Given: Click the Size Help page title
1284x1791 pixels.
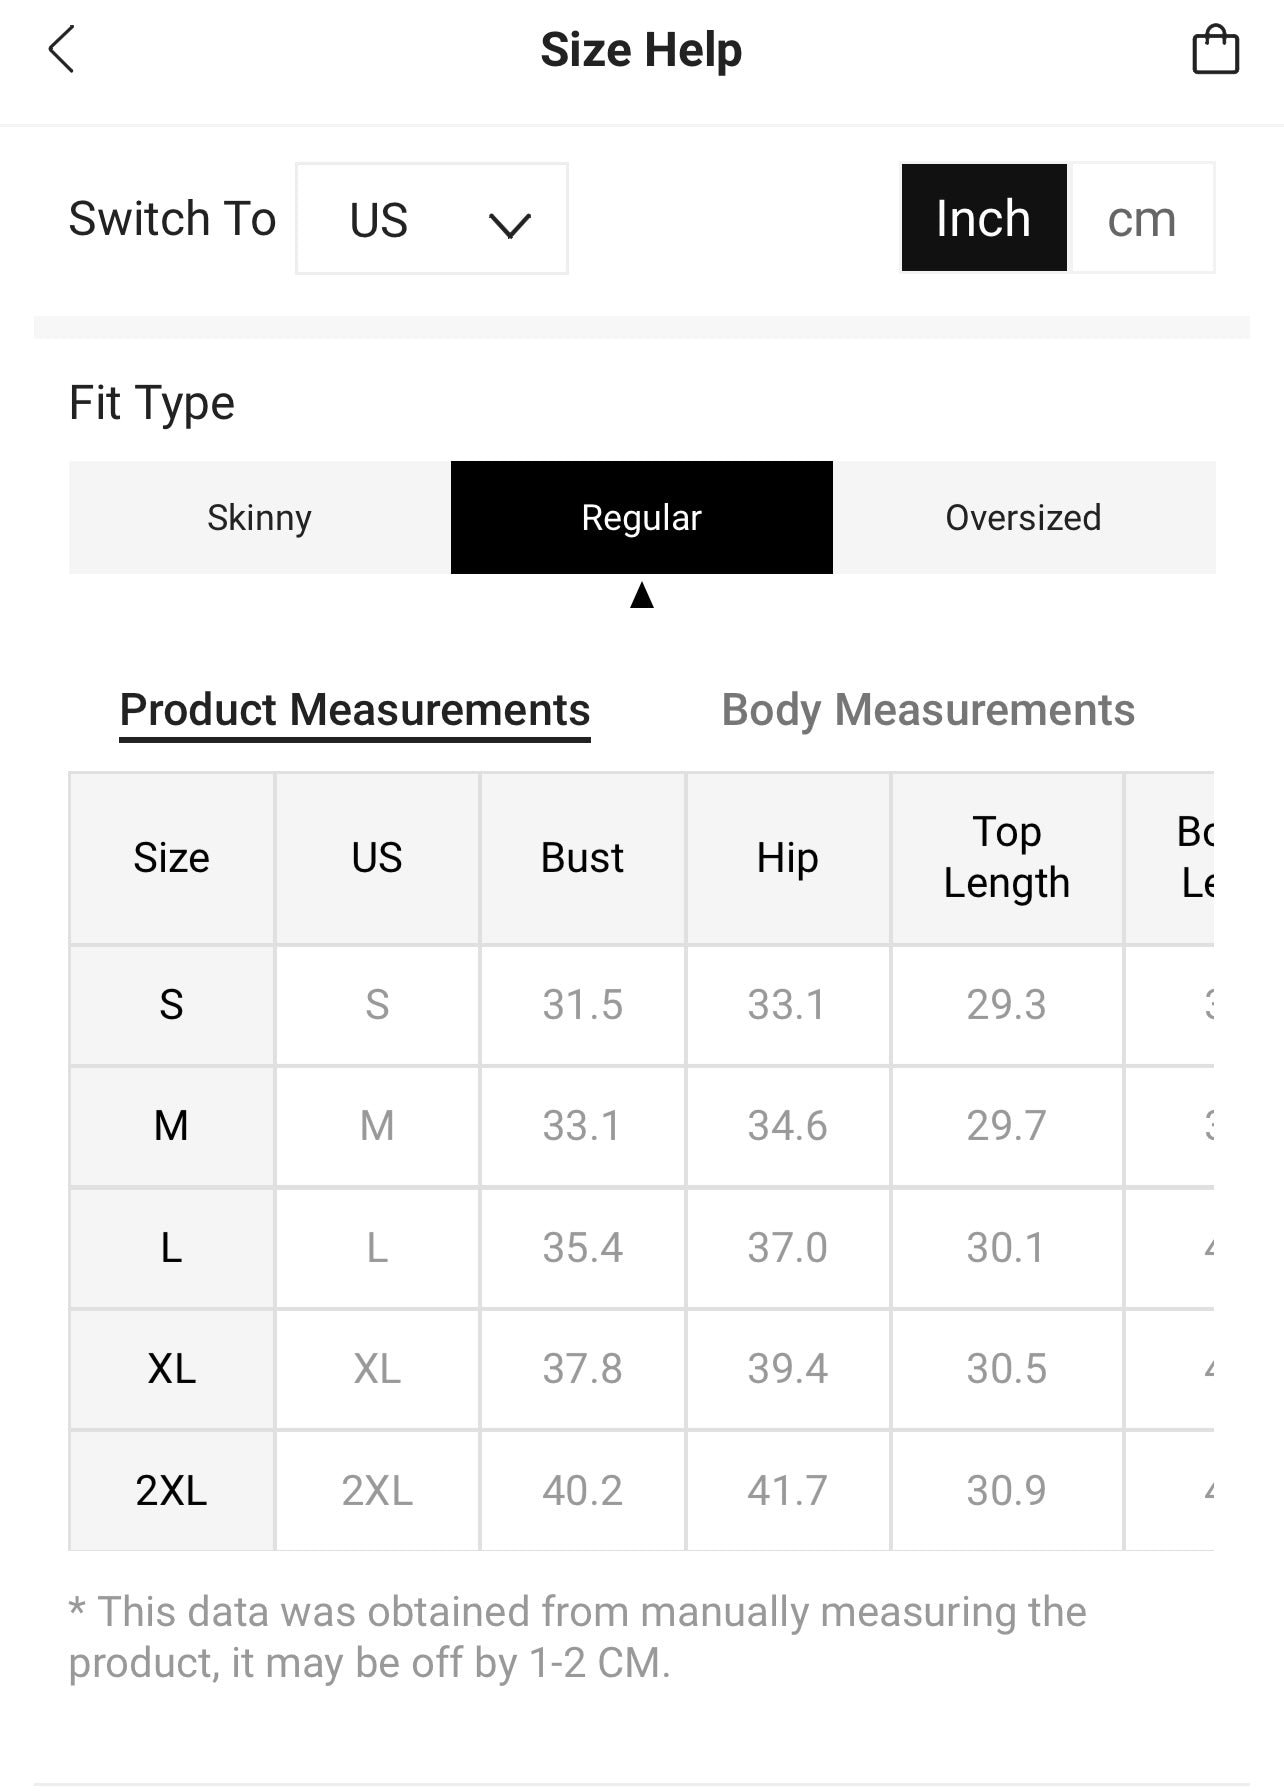Looking at the screenshot, I should pyautogui.click(x=641, y=50).
